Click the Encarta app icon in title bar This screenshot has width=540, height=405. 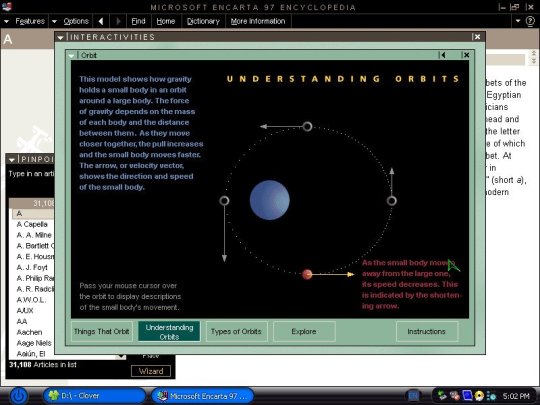[7, 6]
